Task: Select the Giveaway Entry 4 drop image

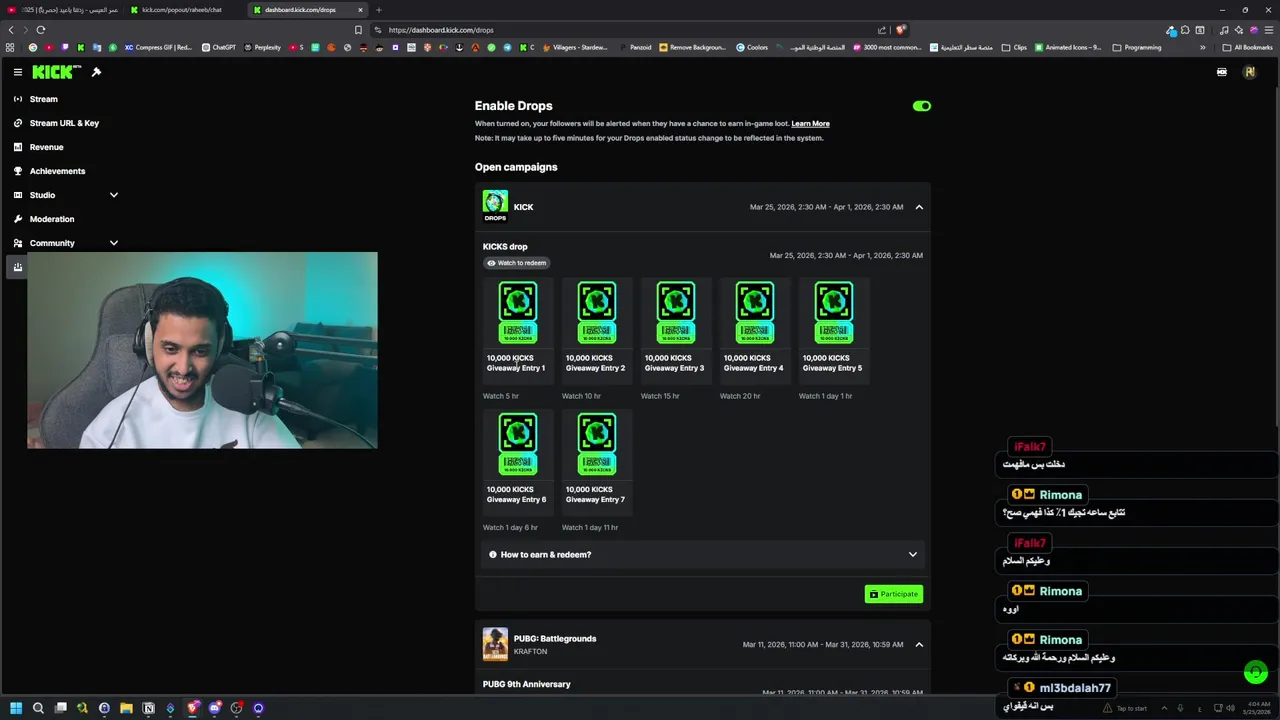Action: (x=755, y=313)
